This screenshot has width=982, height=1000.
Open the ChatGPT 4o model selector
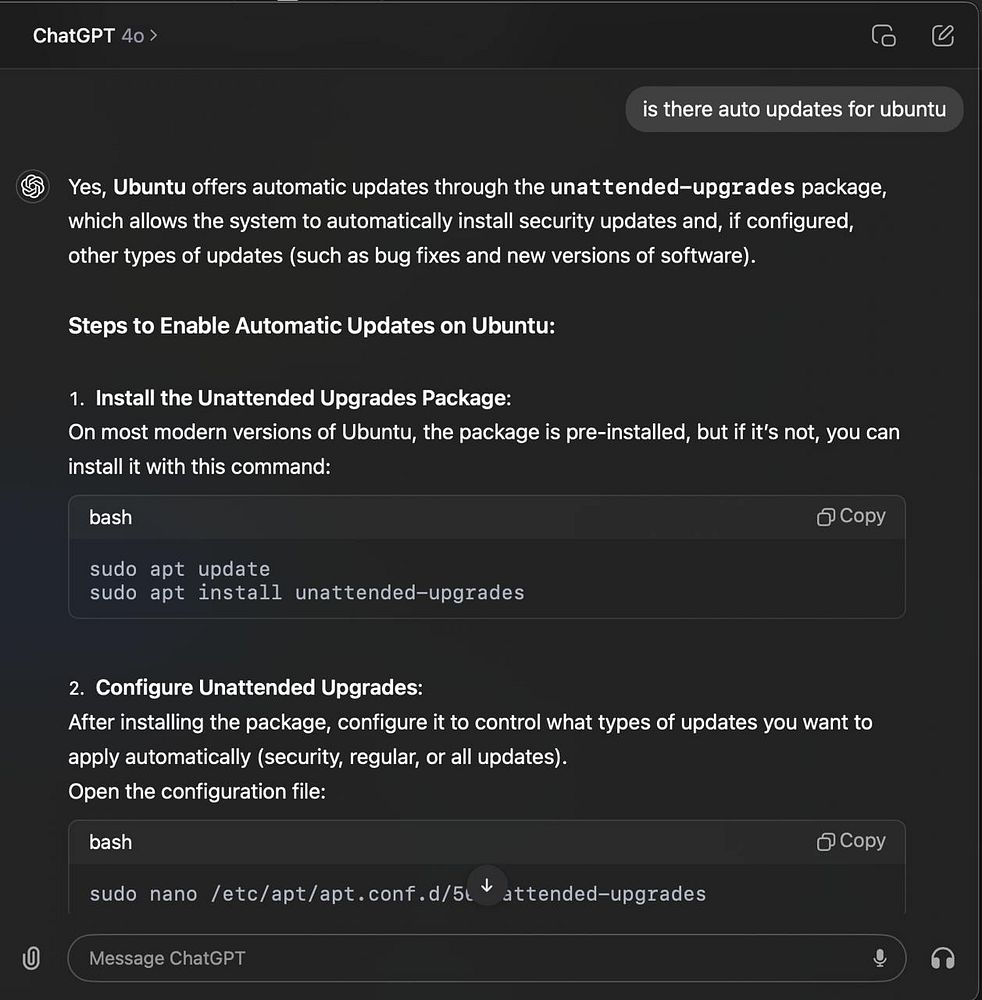coord(95,36)
